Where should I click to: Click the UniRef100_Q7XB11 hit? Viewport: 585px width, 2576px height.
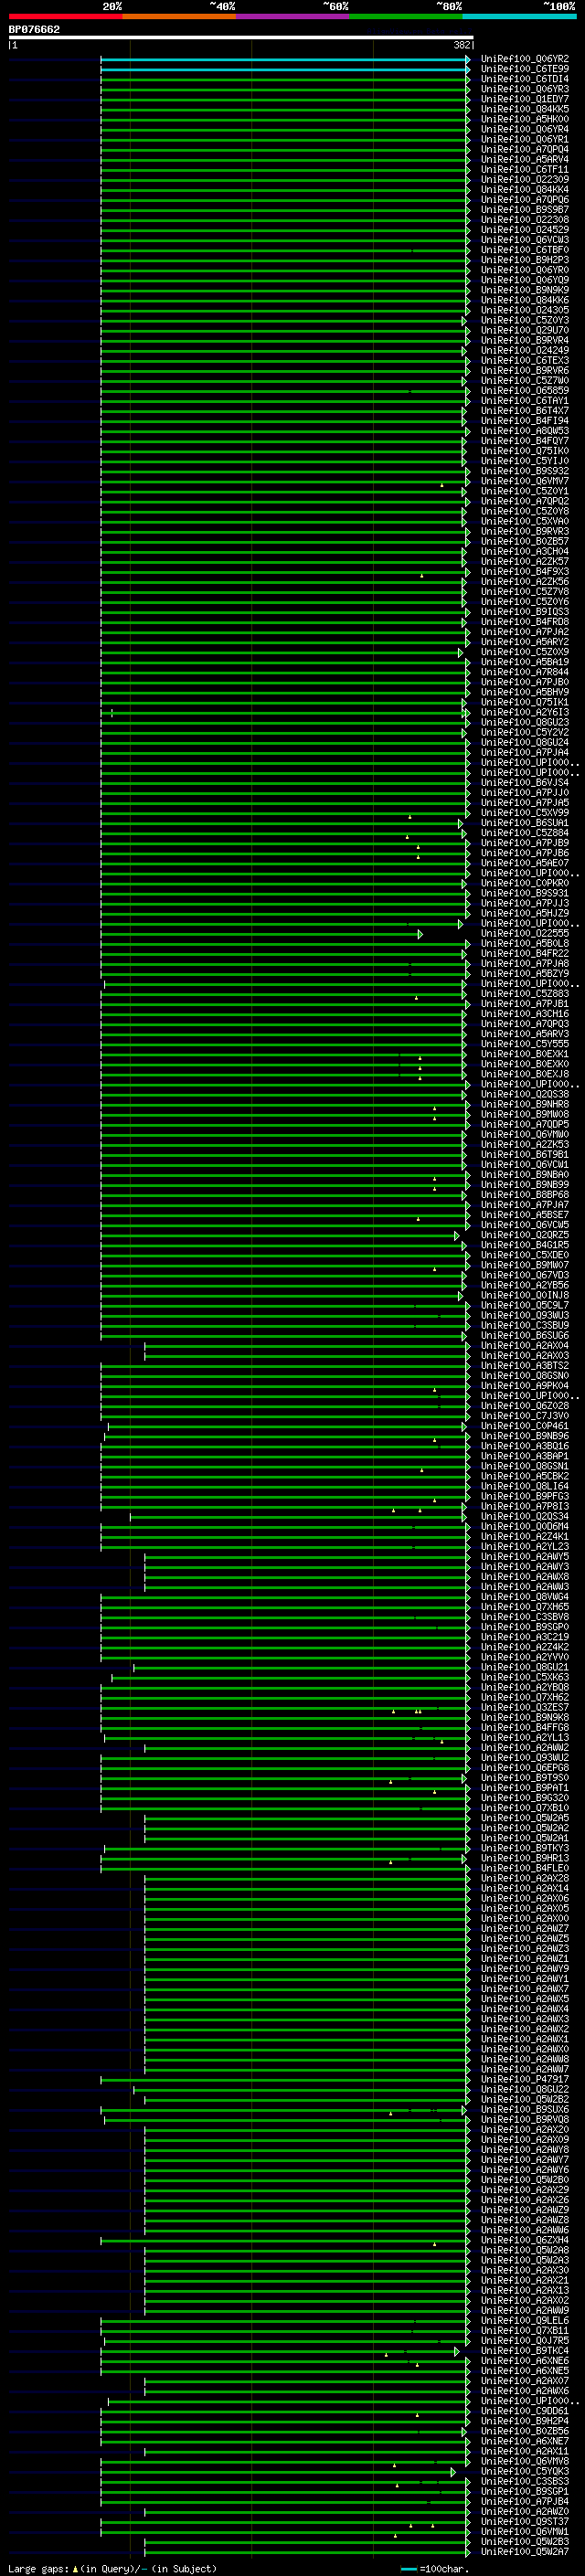(525, 2331)
